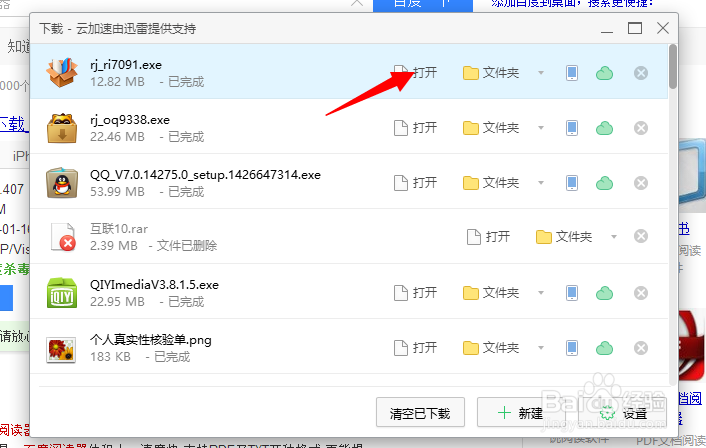Click the green iQIYI installer icon
The image size is (706, 448).
[x=62, y=293]
